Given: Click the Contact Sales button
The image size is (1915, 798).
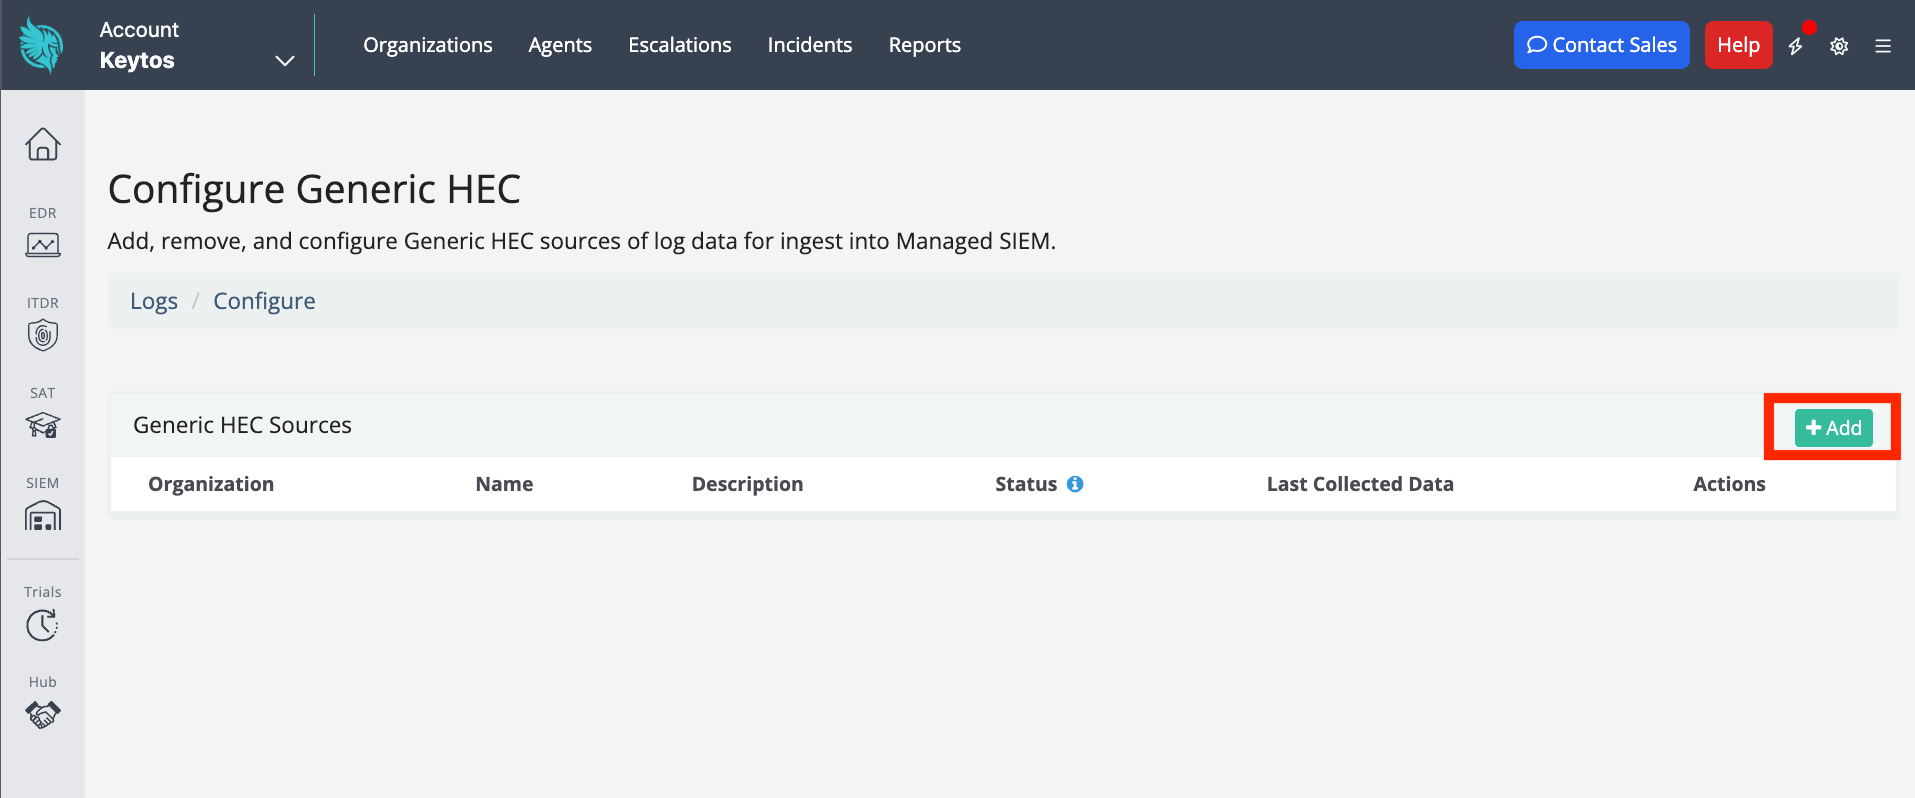Looking at the screenshot, I should click(x=1601, y=45).
